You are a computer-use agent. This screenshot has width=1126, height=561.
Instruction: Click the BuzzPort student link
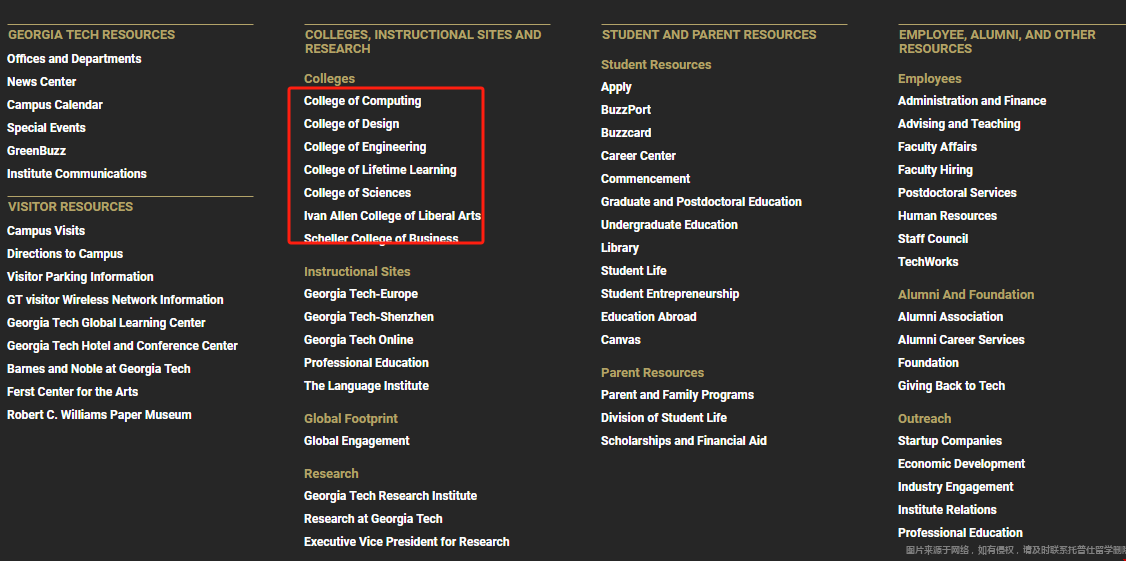point(626,110)
